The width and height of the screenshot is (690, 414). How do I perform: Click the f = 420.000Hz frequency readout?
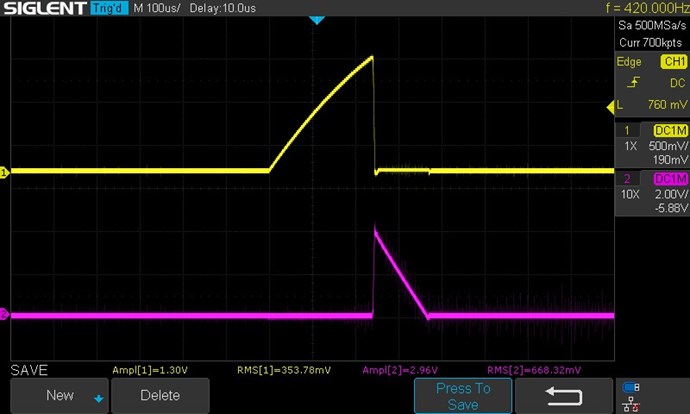[647, 8]
